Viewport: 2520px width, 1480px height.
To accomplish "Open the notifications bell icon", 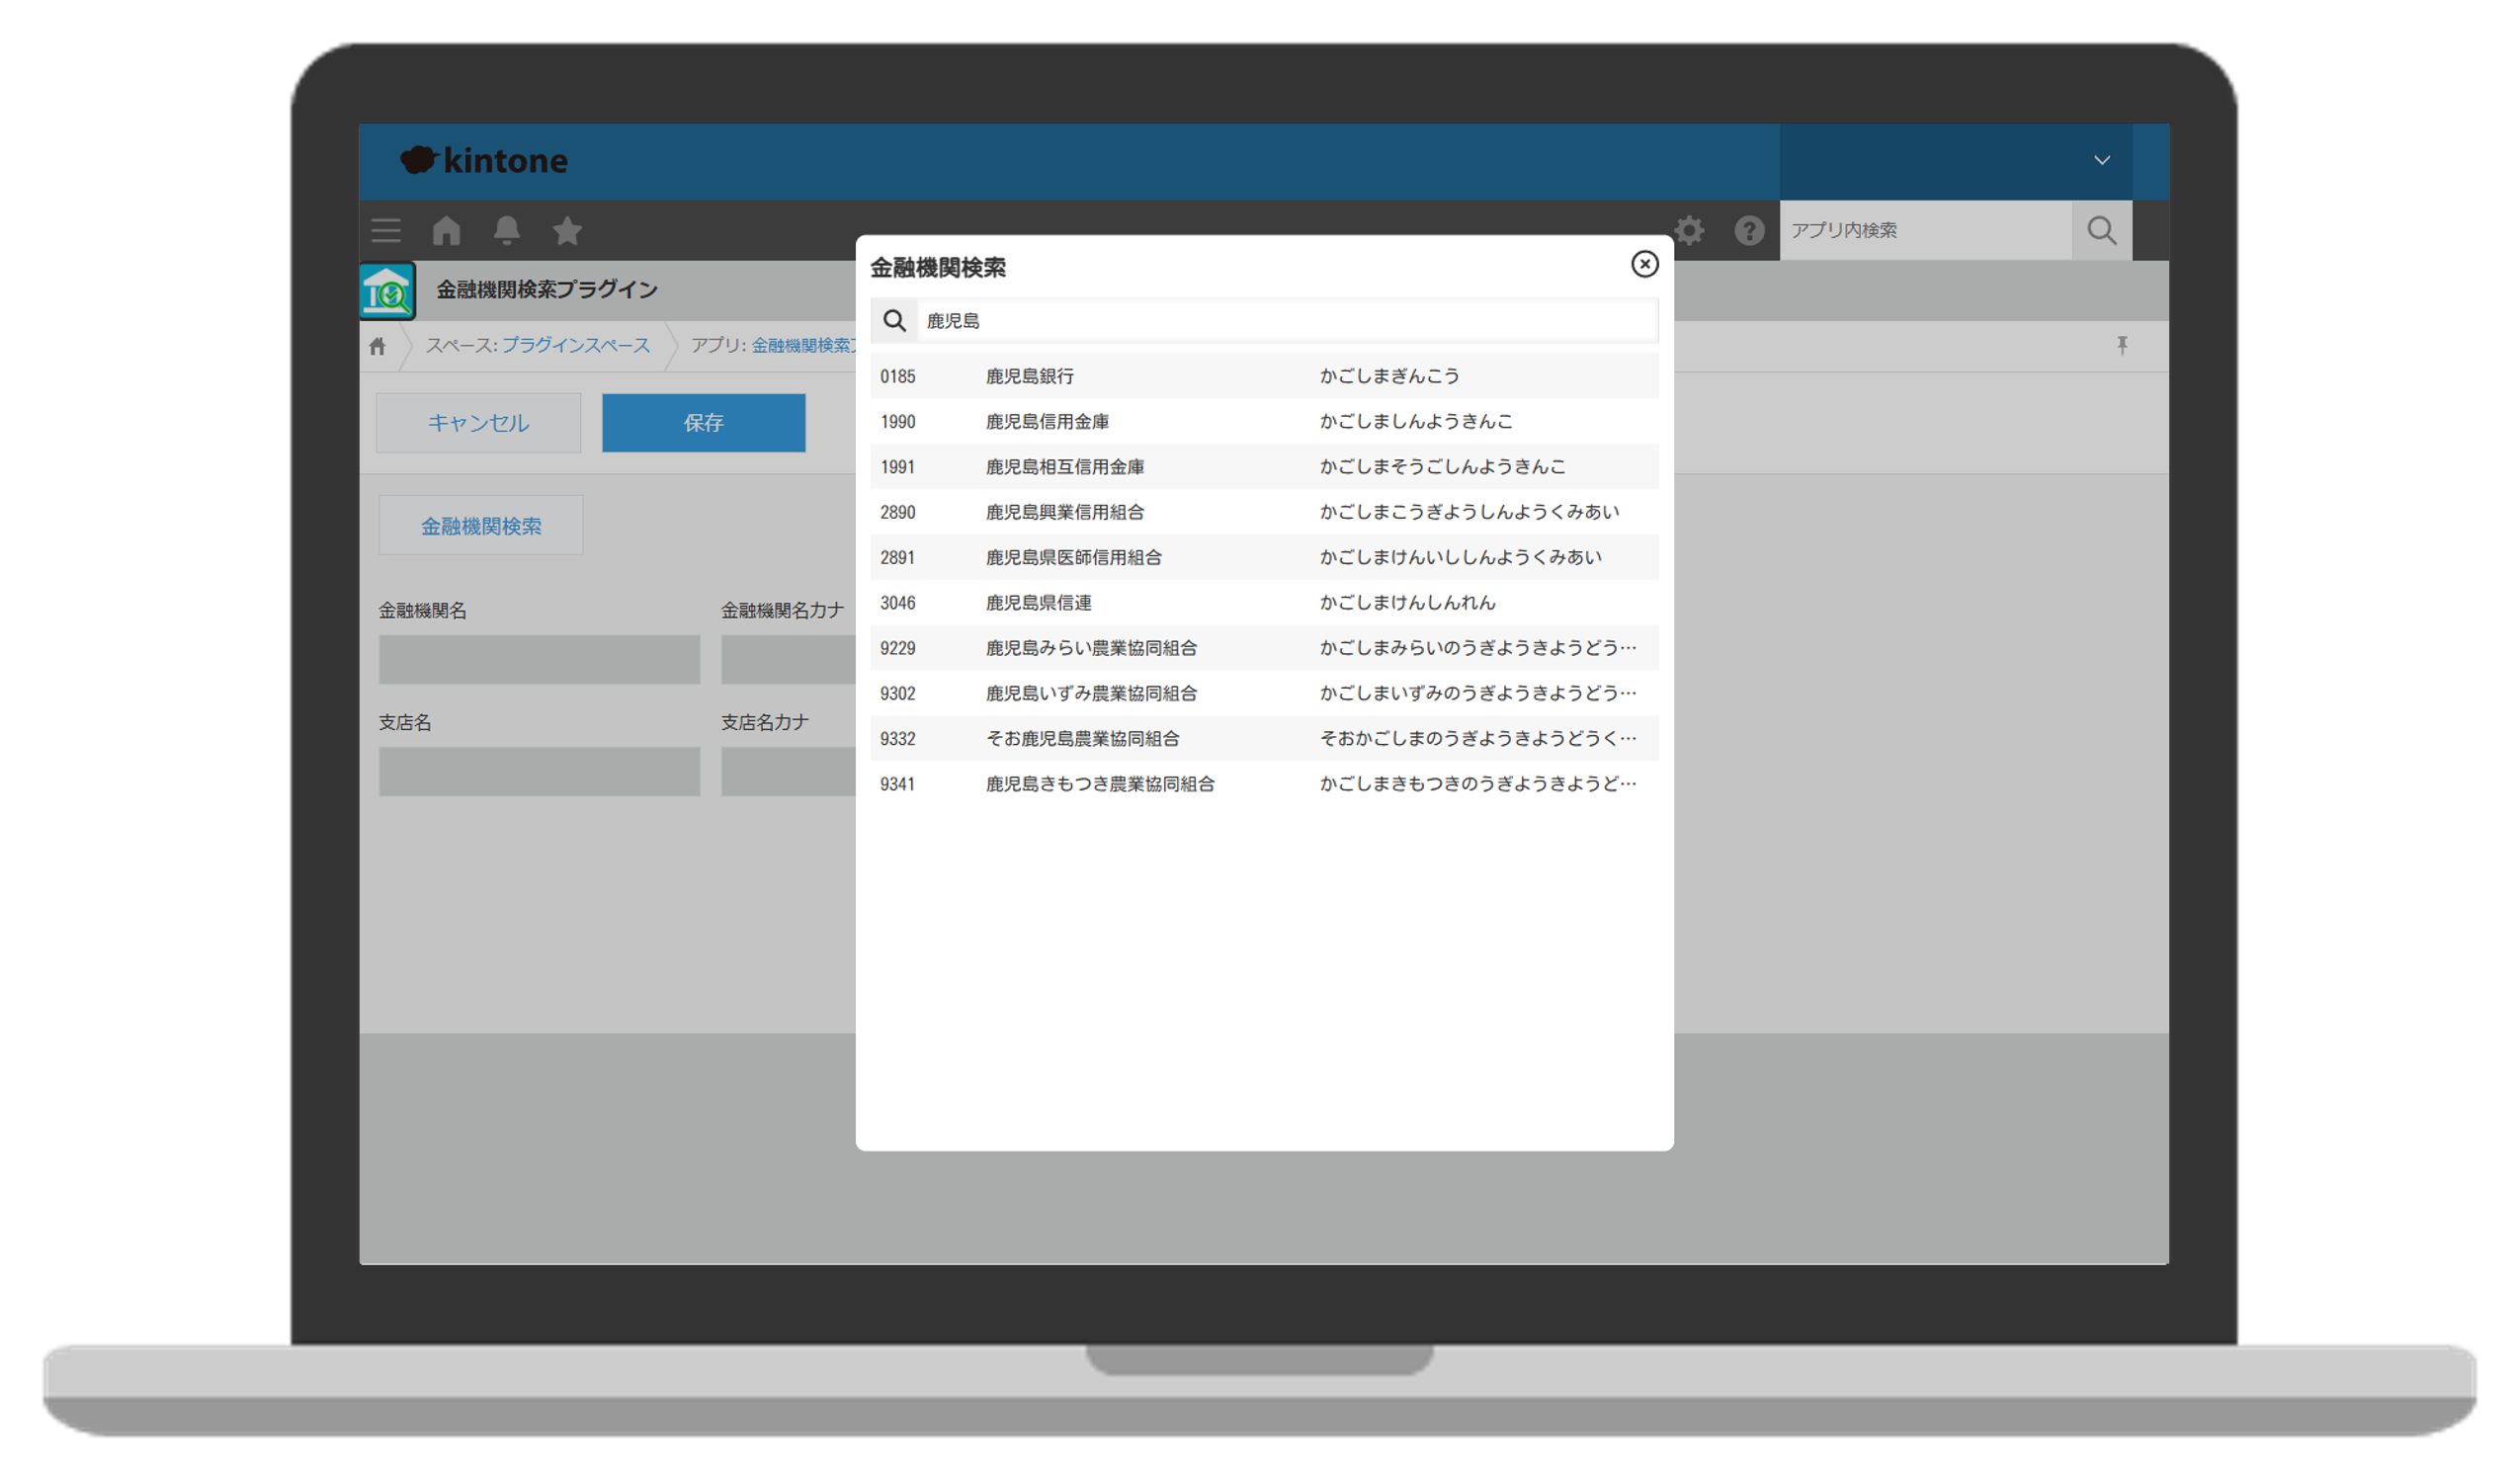I will [507, 231].
